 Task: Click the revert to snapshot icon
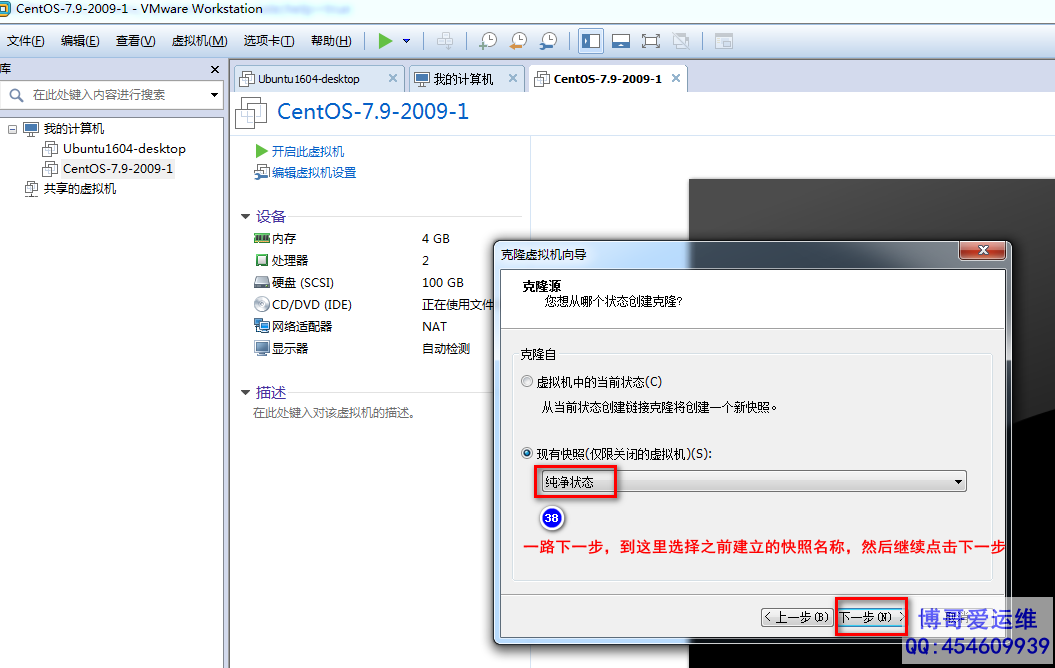point(517,41)
